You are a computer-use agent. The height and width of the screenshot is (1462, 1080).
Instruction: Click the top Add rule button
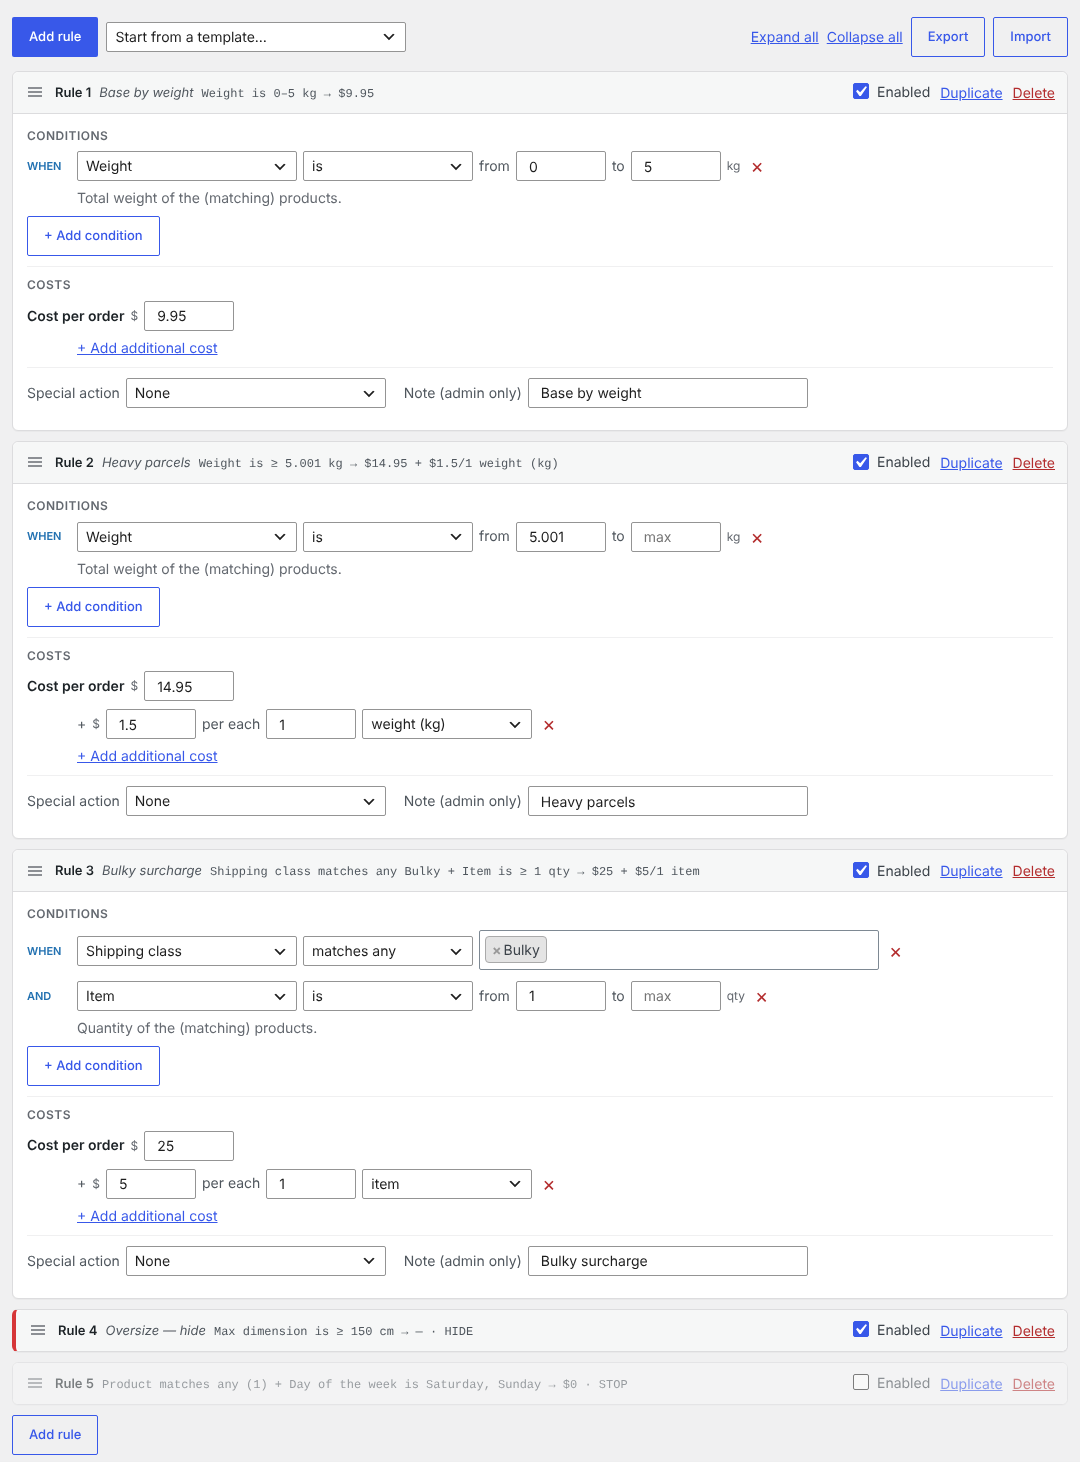[x=55, y=37]
